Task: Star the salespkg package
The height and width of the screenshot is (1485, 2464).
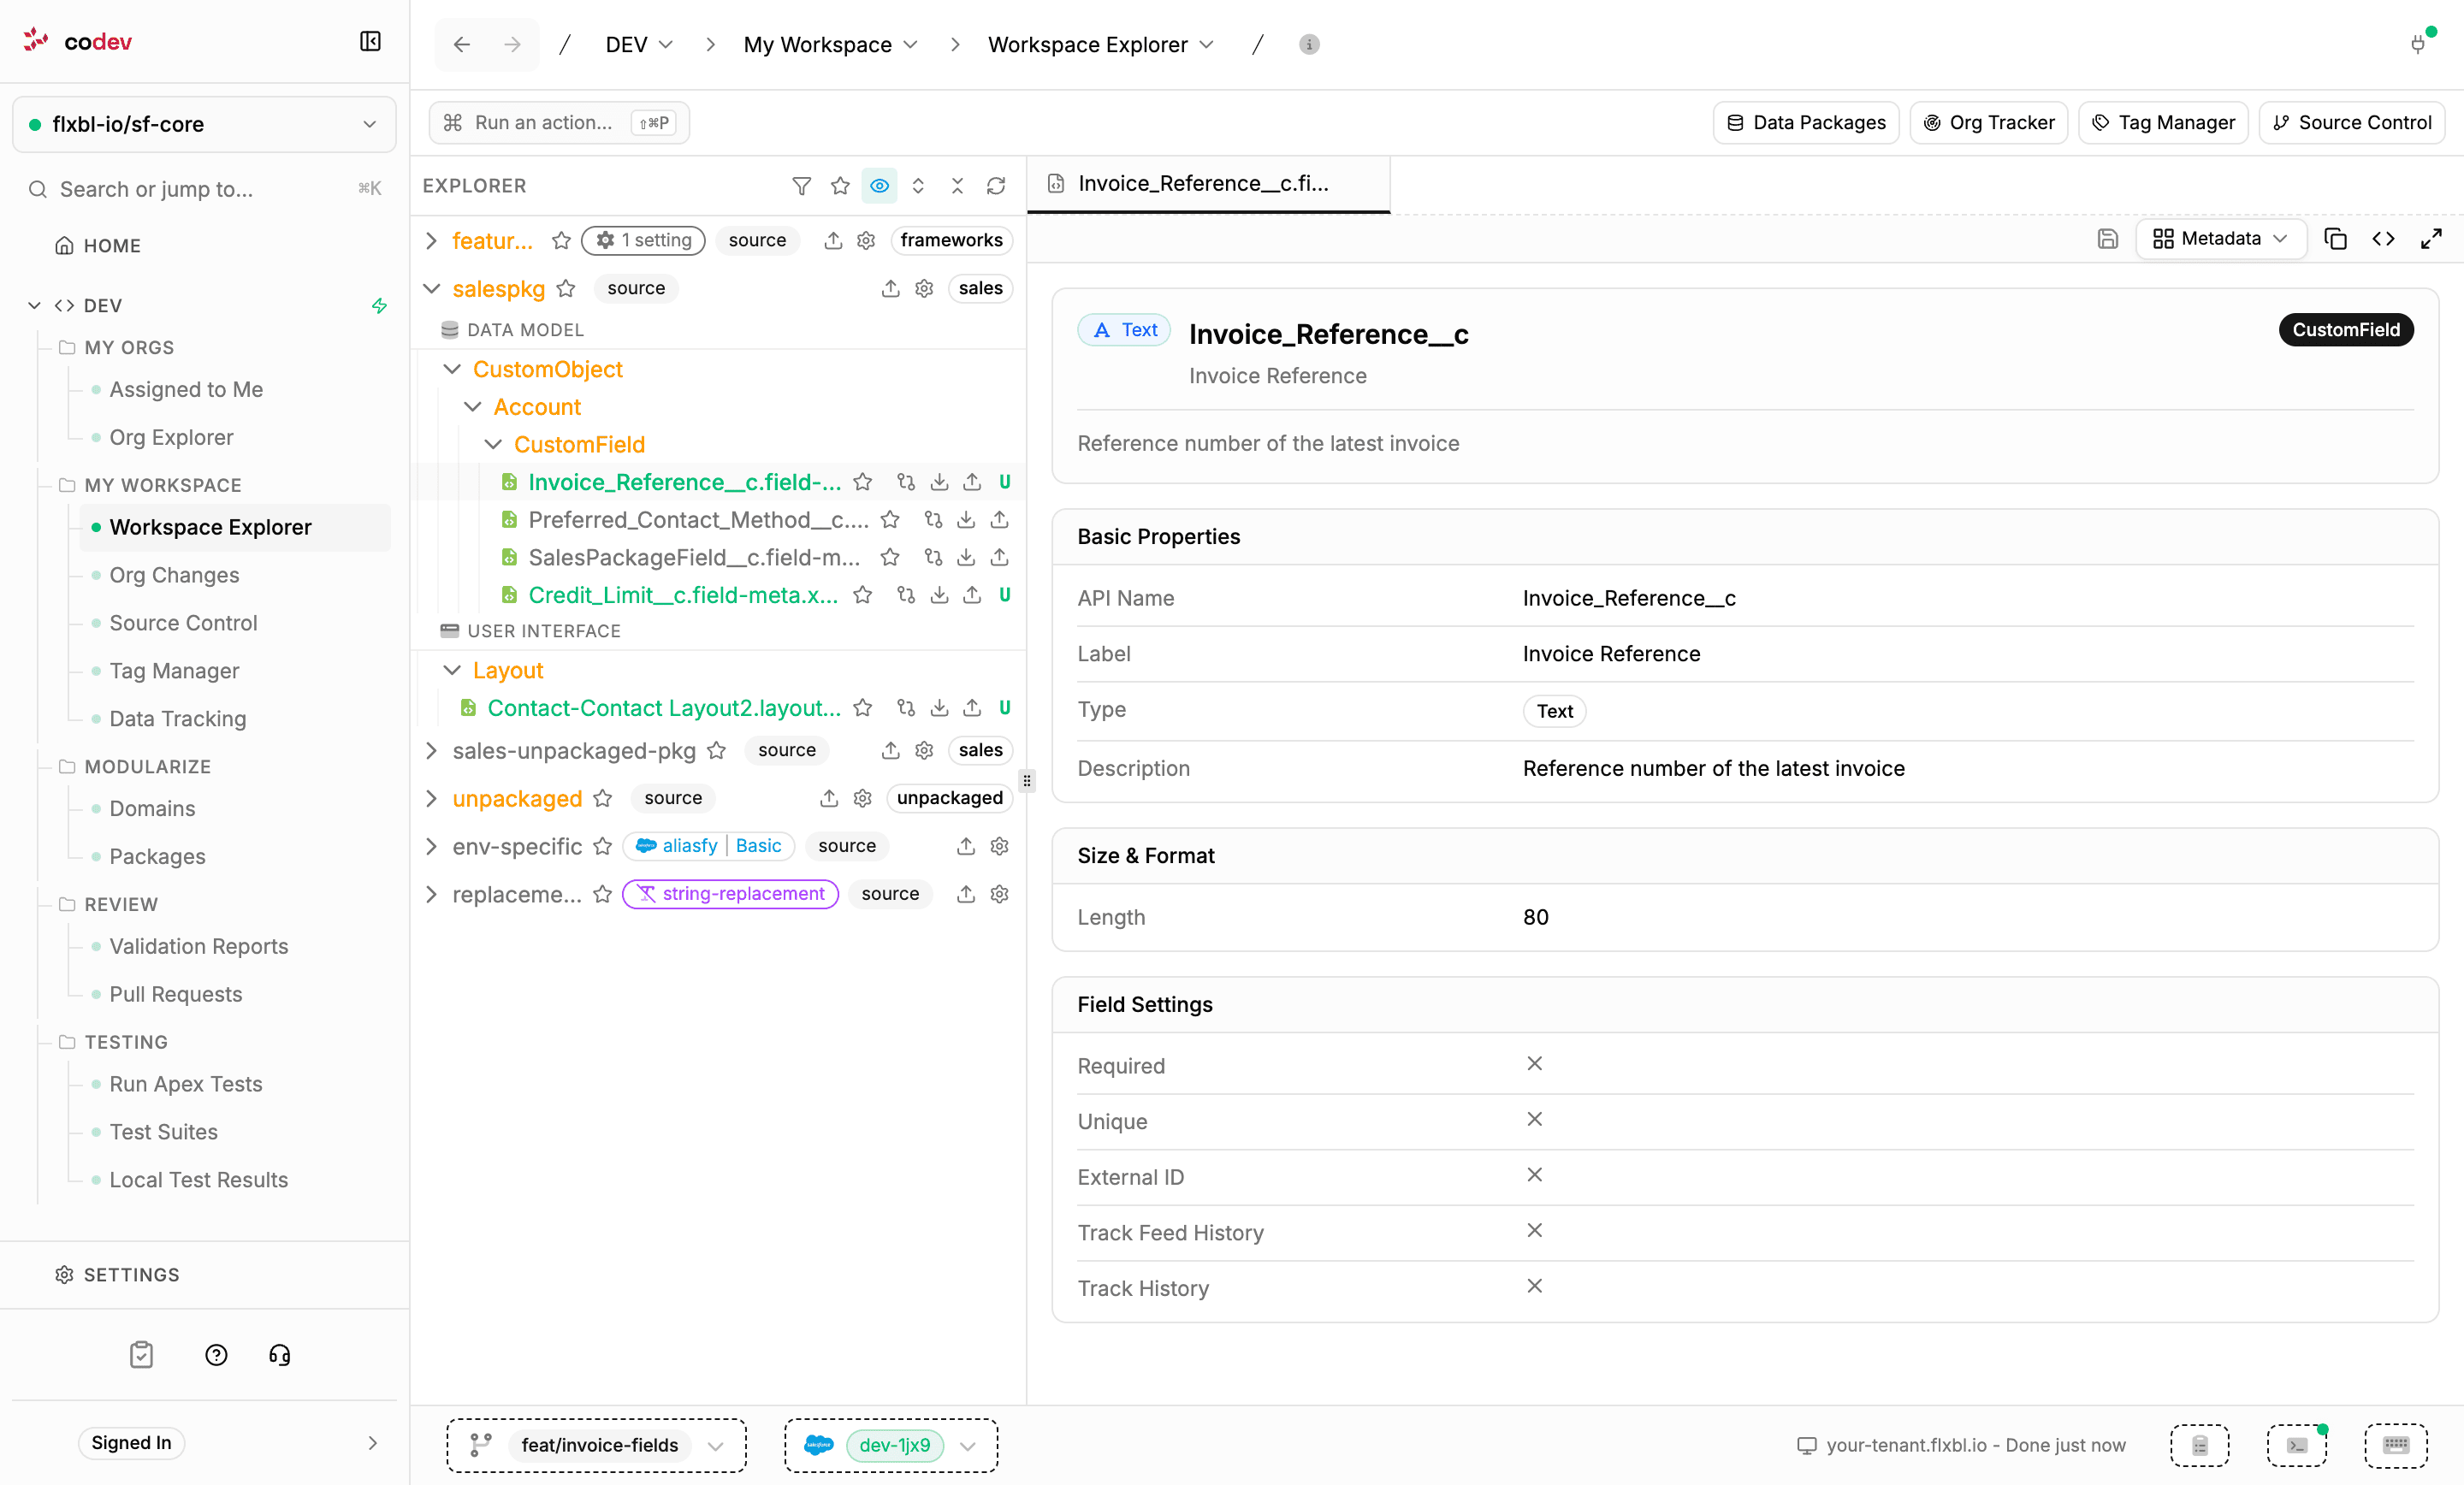Action: click(x=566, y=288)
